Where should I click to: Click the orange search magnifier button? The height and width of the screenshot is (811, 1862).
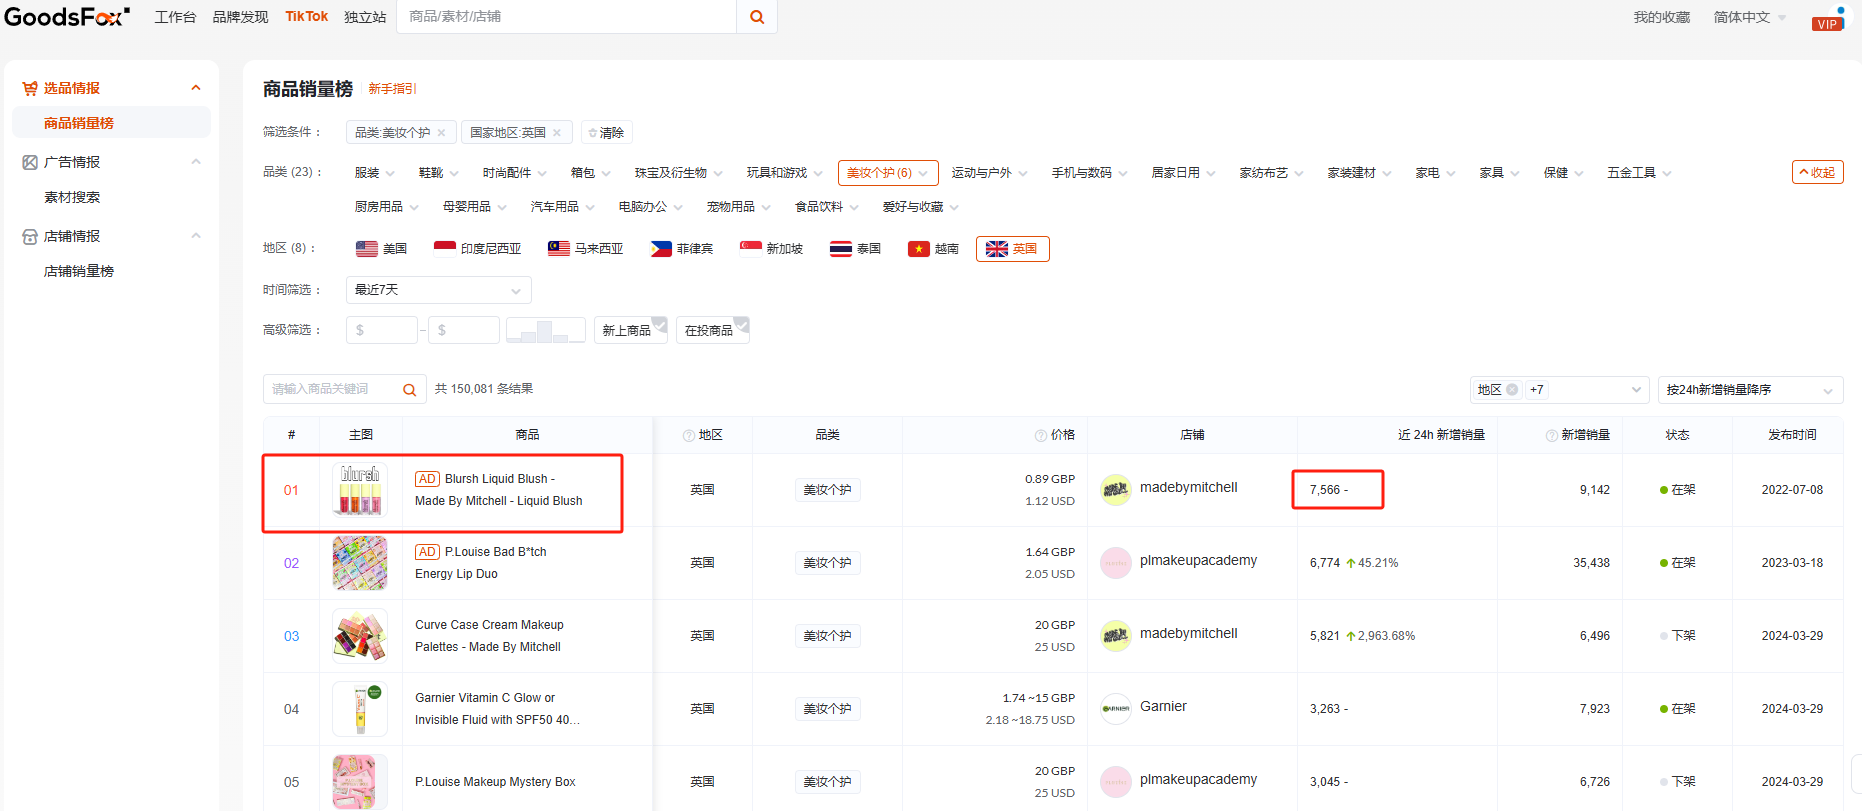(757, 17)
